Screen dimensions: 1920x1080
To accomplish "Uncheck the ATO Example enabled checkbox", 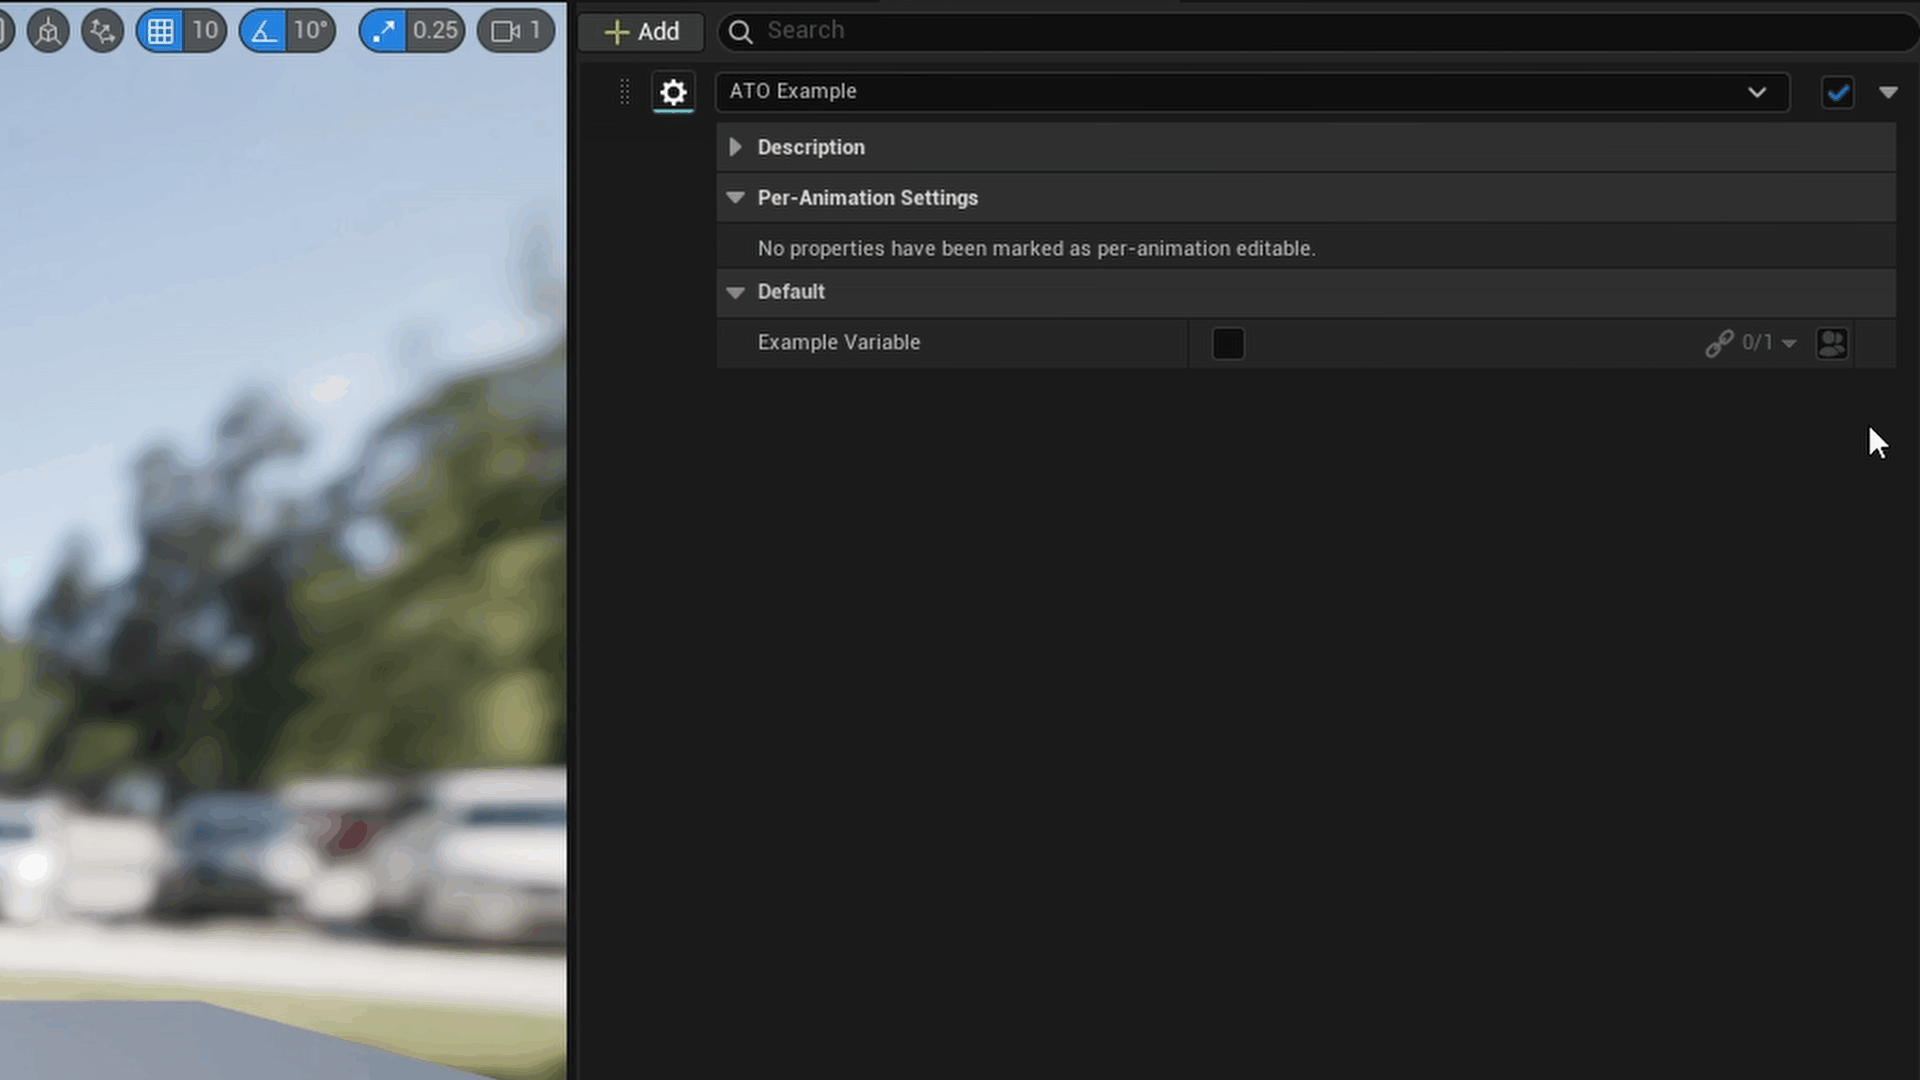I will 1838,93.
